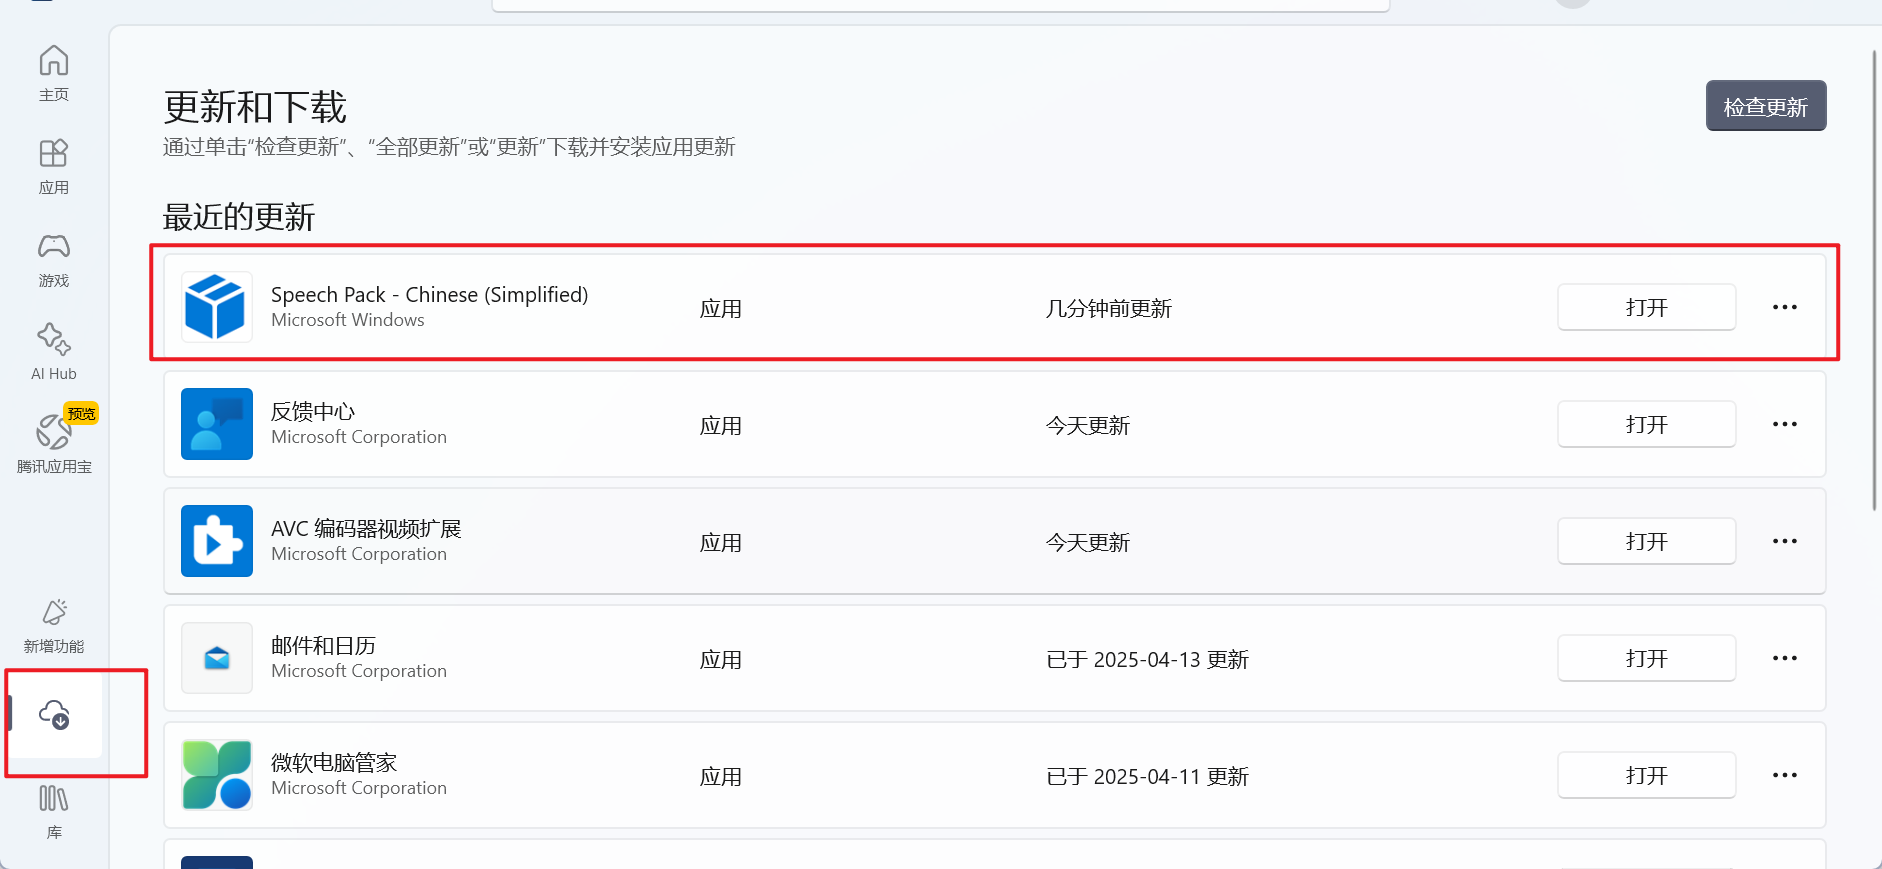The image size is (1882, 869).
Task: Open 微软电脑管家 using its 打开 button
Action: [x=1646, y=775]
